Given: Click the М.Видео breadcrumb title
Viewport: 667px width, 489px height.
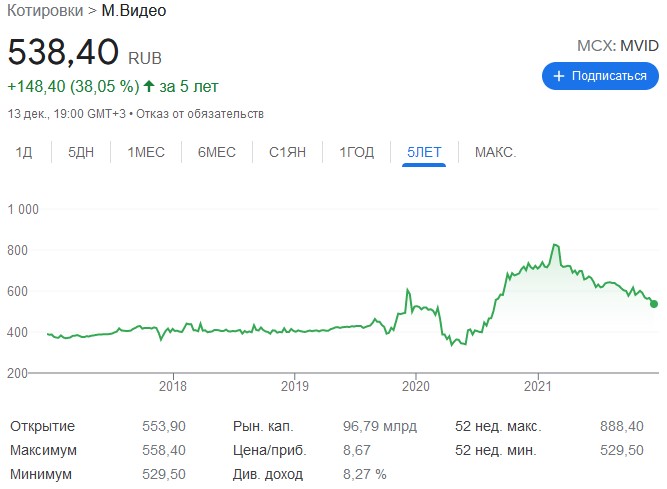Looking at the screenshot, I should (x=134, y=11).
